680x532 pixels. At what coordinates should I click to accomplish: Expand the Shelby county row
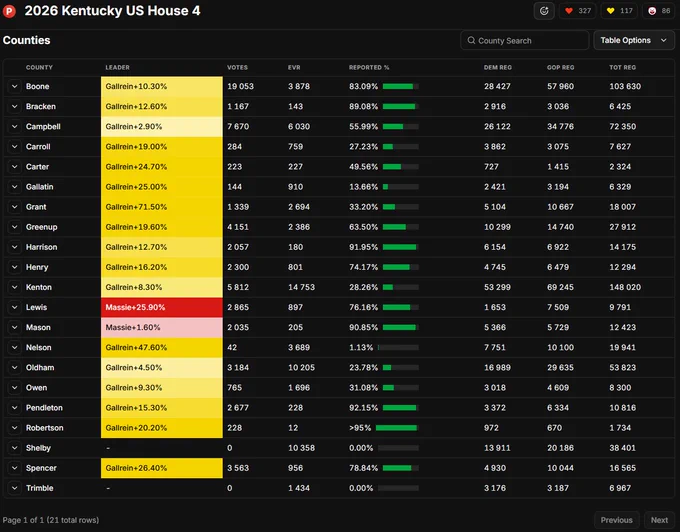14,448
